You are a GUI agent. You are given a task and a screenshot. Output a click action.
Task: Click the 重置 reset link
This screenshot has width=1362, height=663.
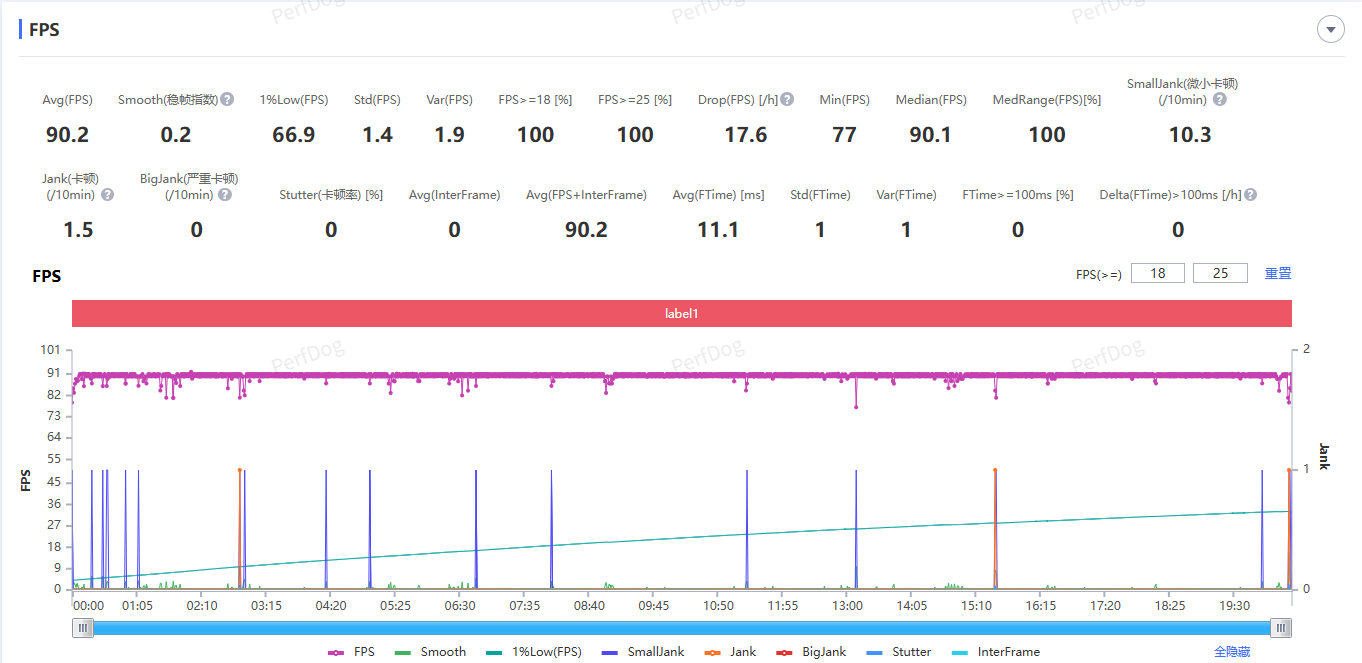tap(1278, 273)
